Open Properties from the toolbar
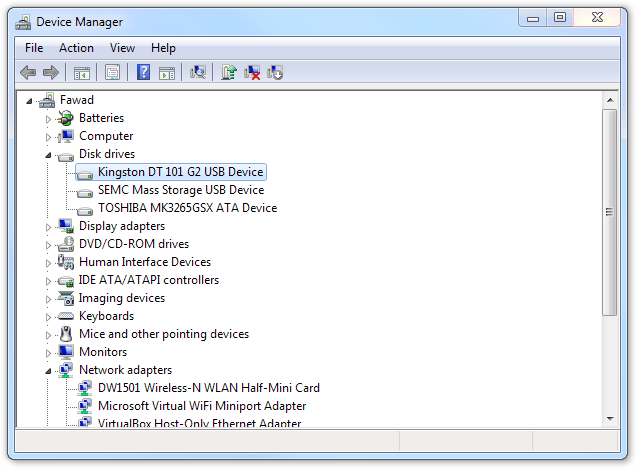This screenshot has width=638, height=469. 112,72
